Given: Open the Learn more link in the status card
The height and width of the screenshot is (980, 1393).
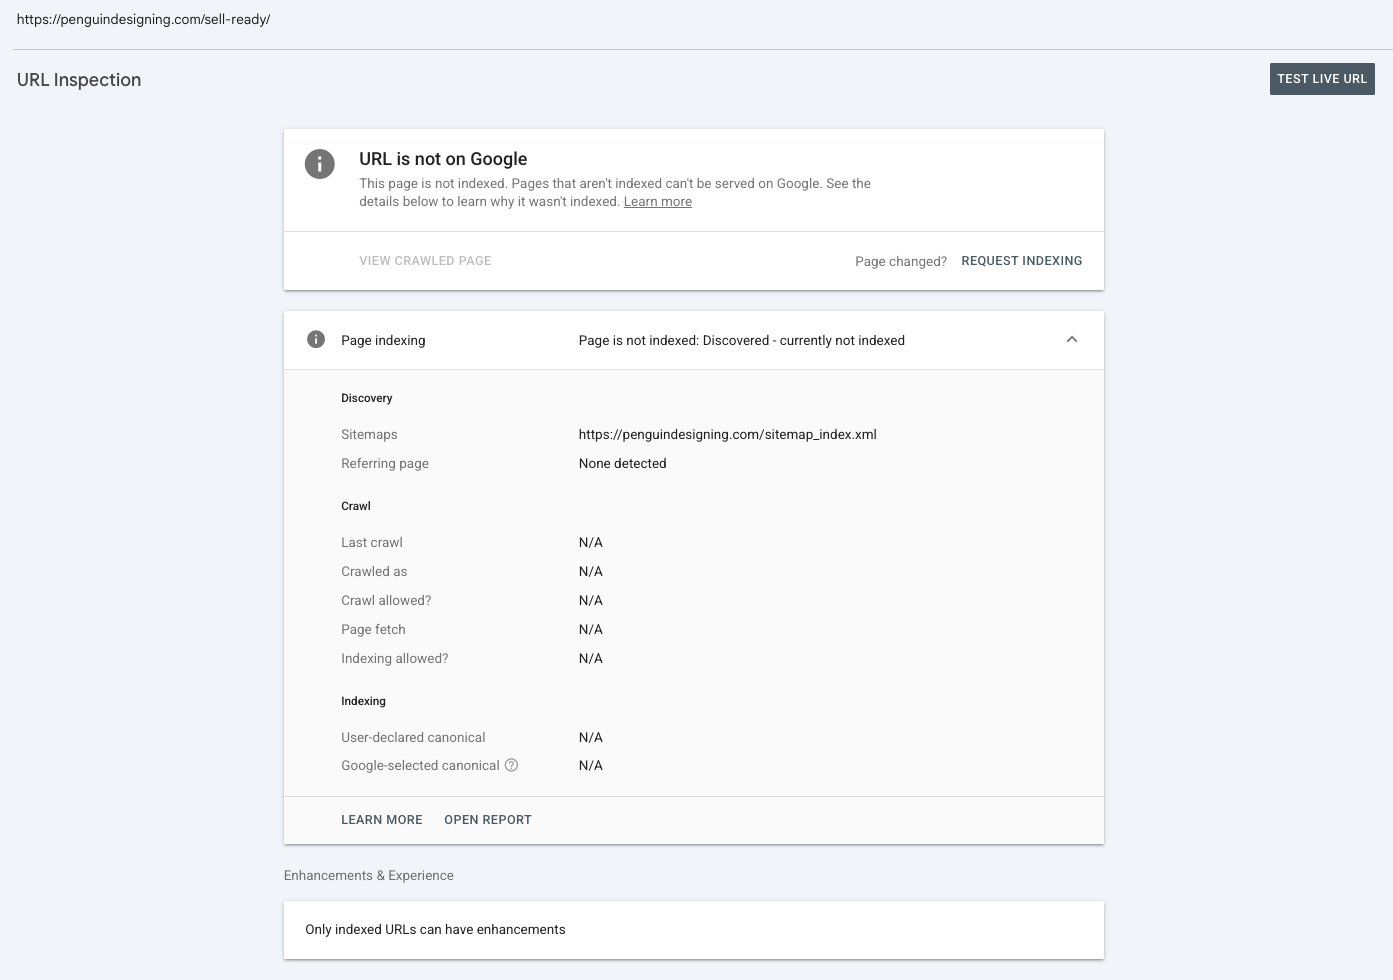Looking at the screenshot, I should [658, 202].
